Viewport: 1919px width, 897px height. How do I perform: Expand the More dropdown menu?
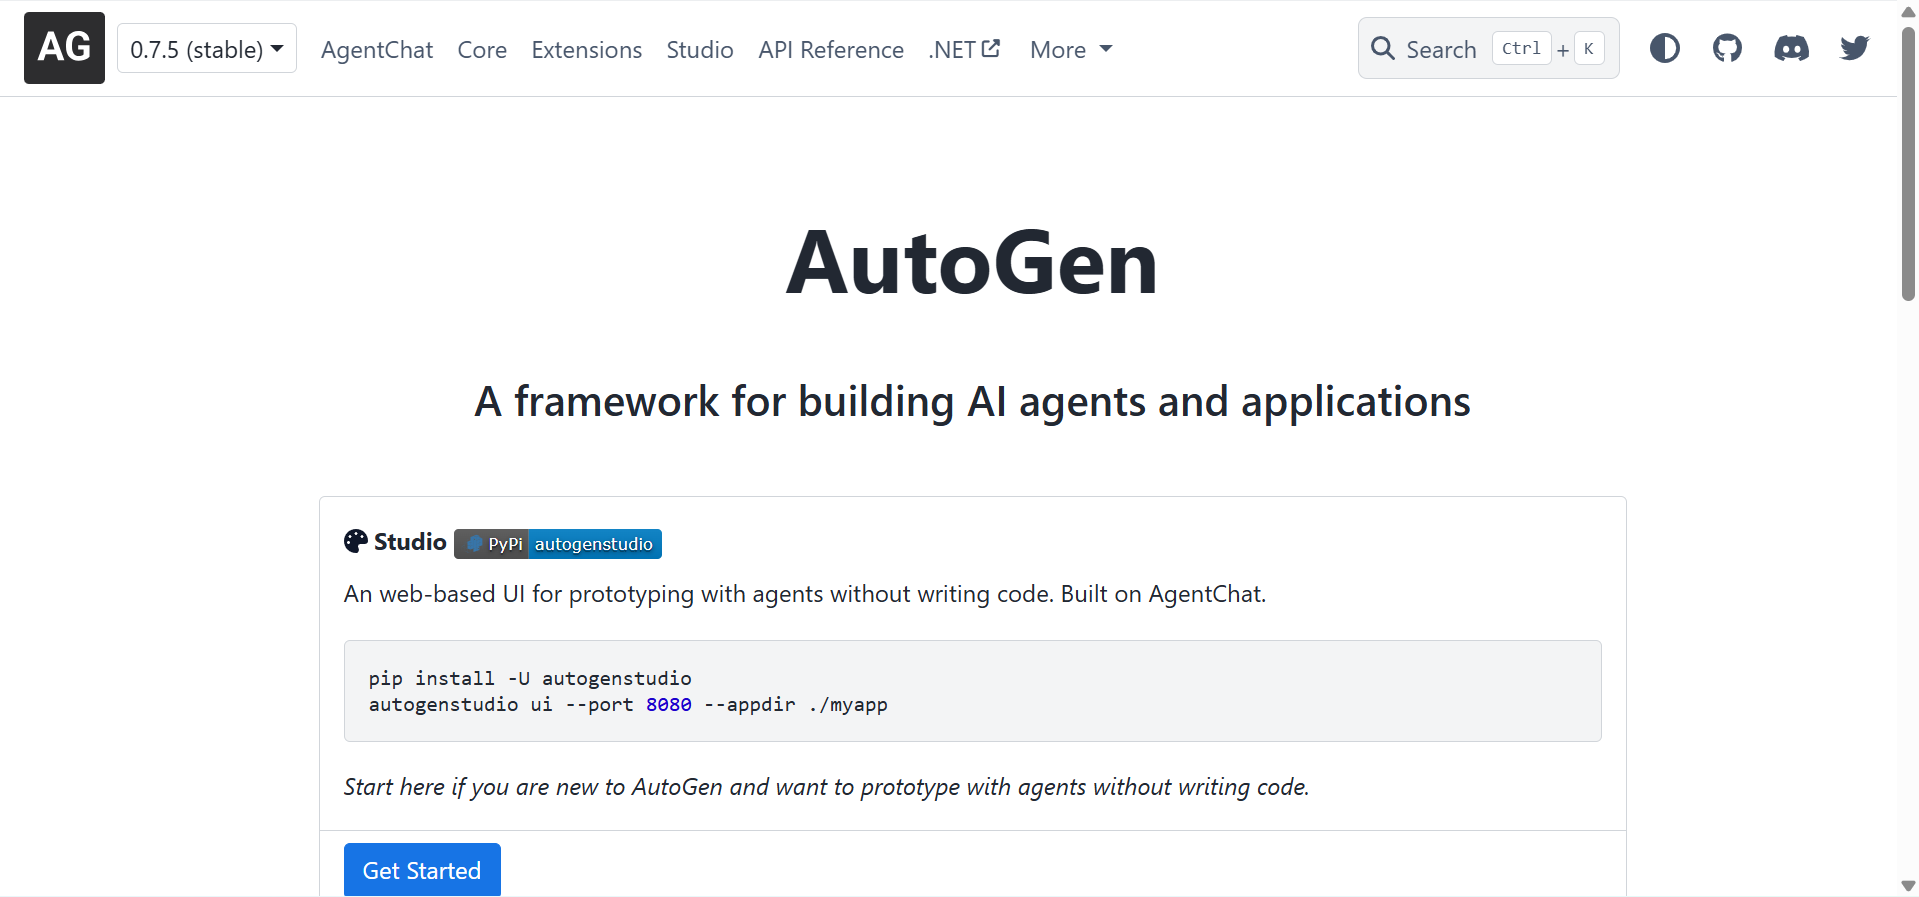point(1071,49)
